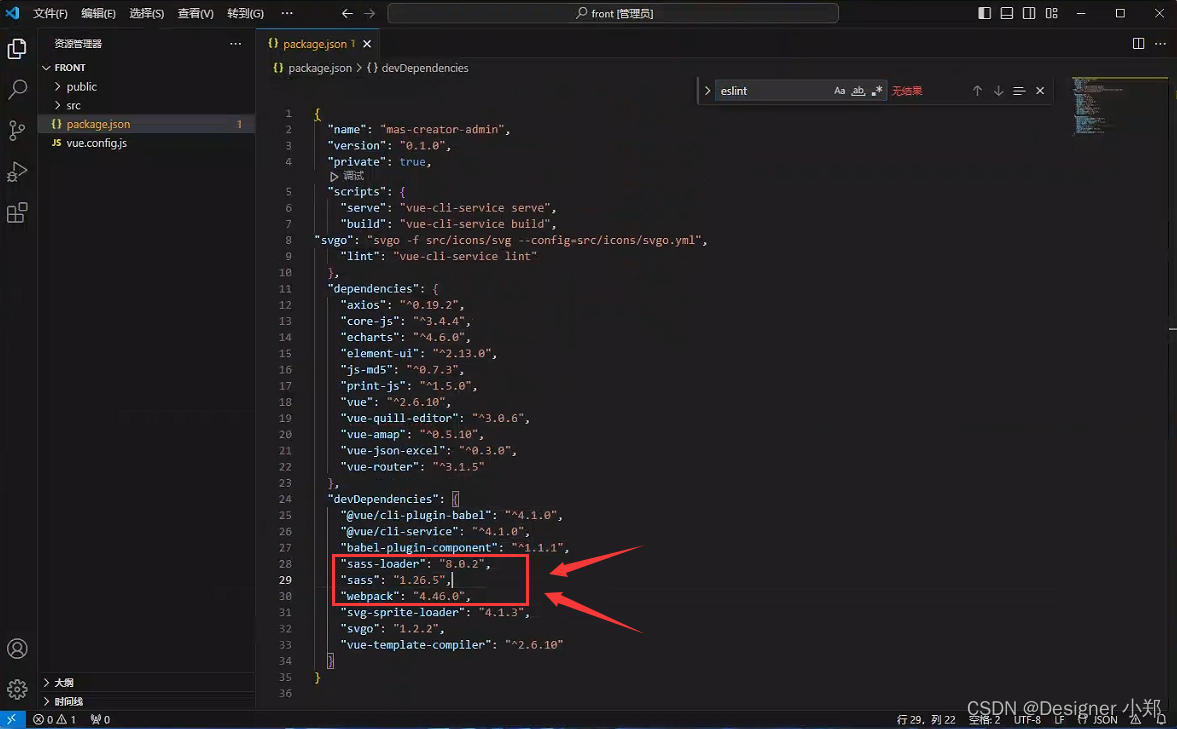This screenshot has width=1177, height=729.
Task: Expand the 时间线 timeline section
Action: point(146,701)
